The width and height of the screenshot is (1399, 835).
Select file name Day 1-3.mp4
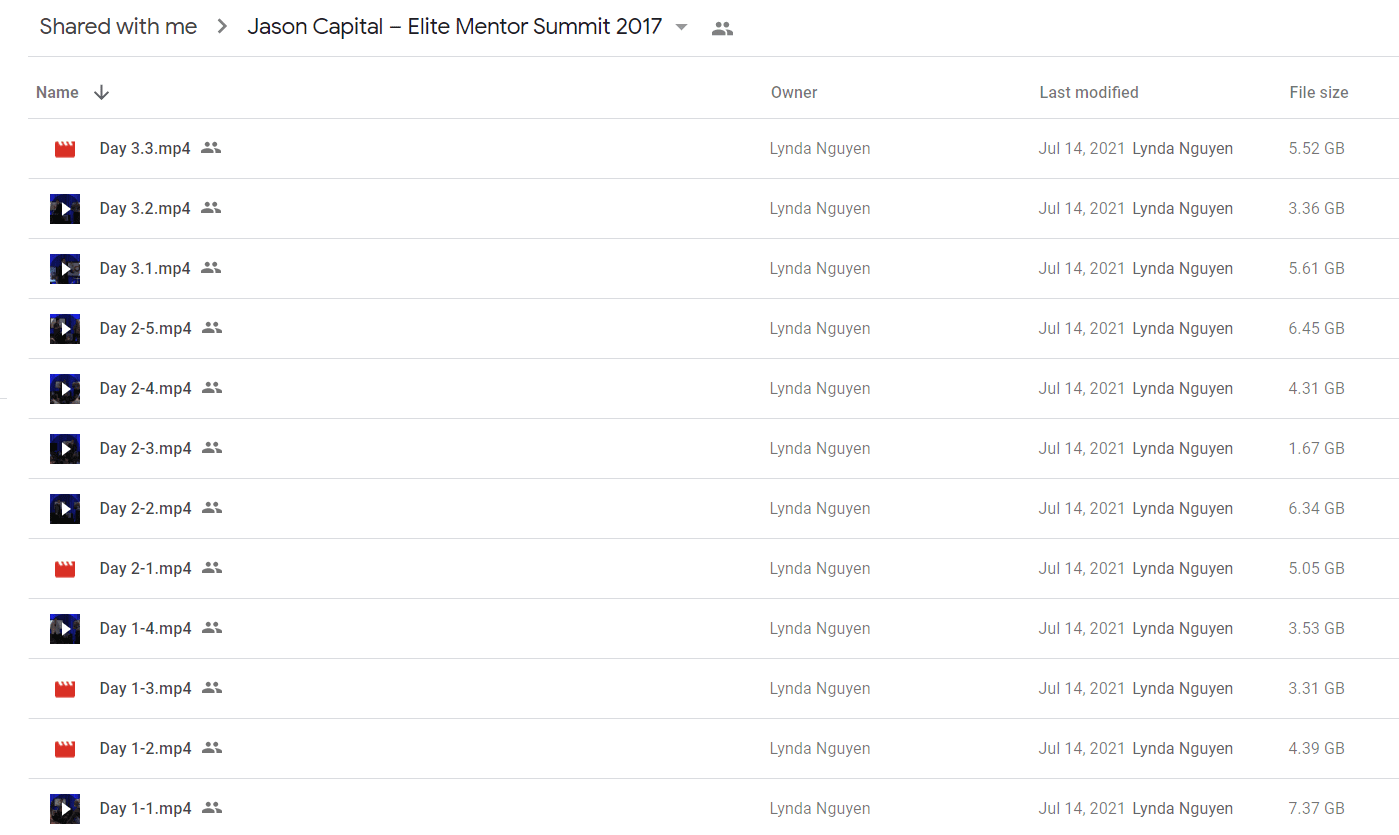coord(146,689)
